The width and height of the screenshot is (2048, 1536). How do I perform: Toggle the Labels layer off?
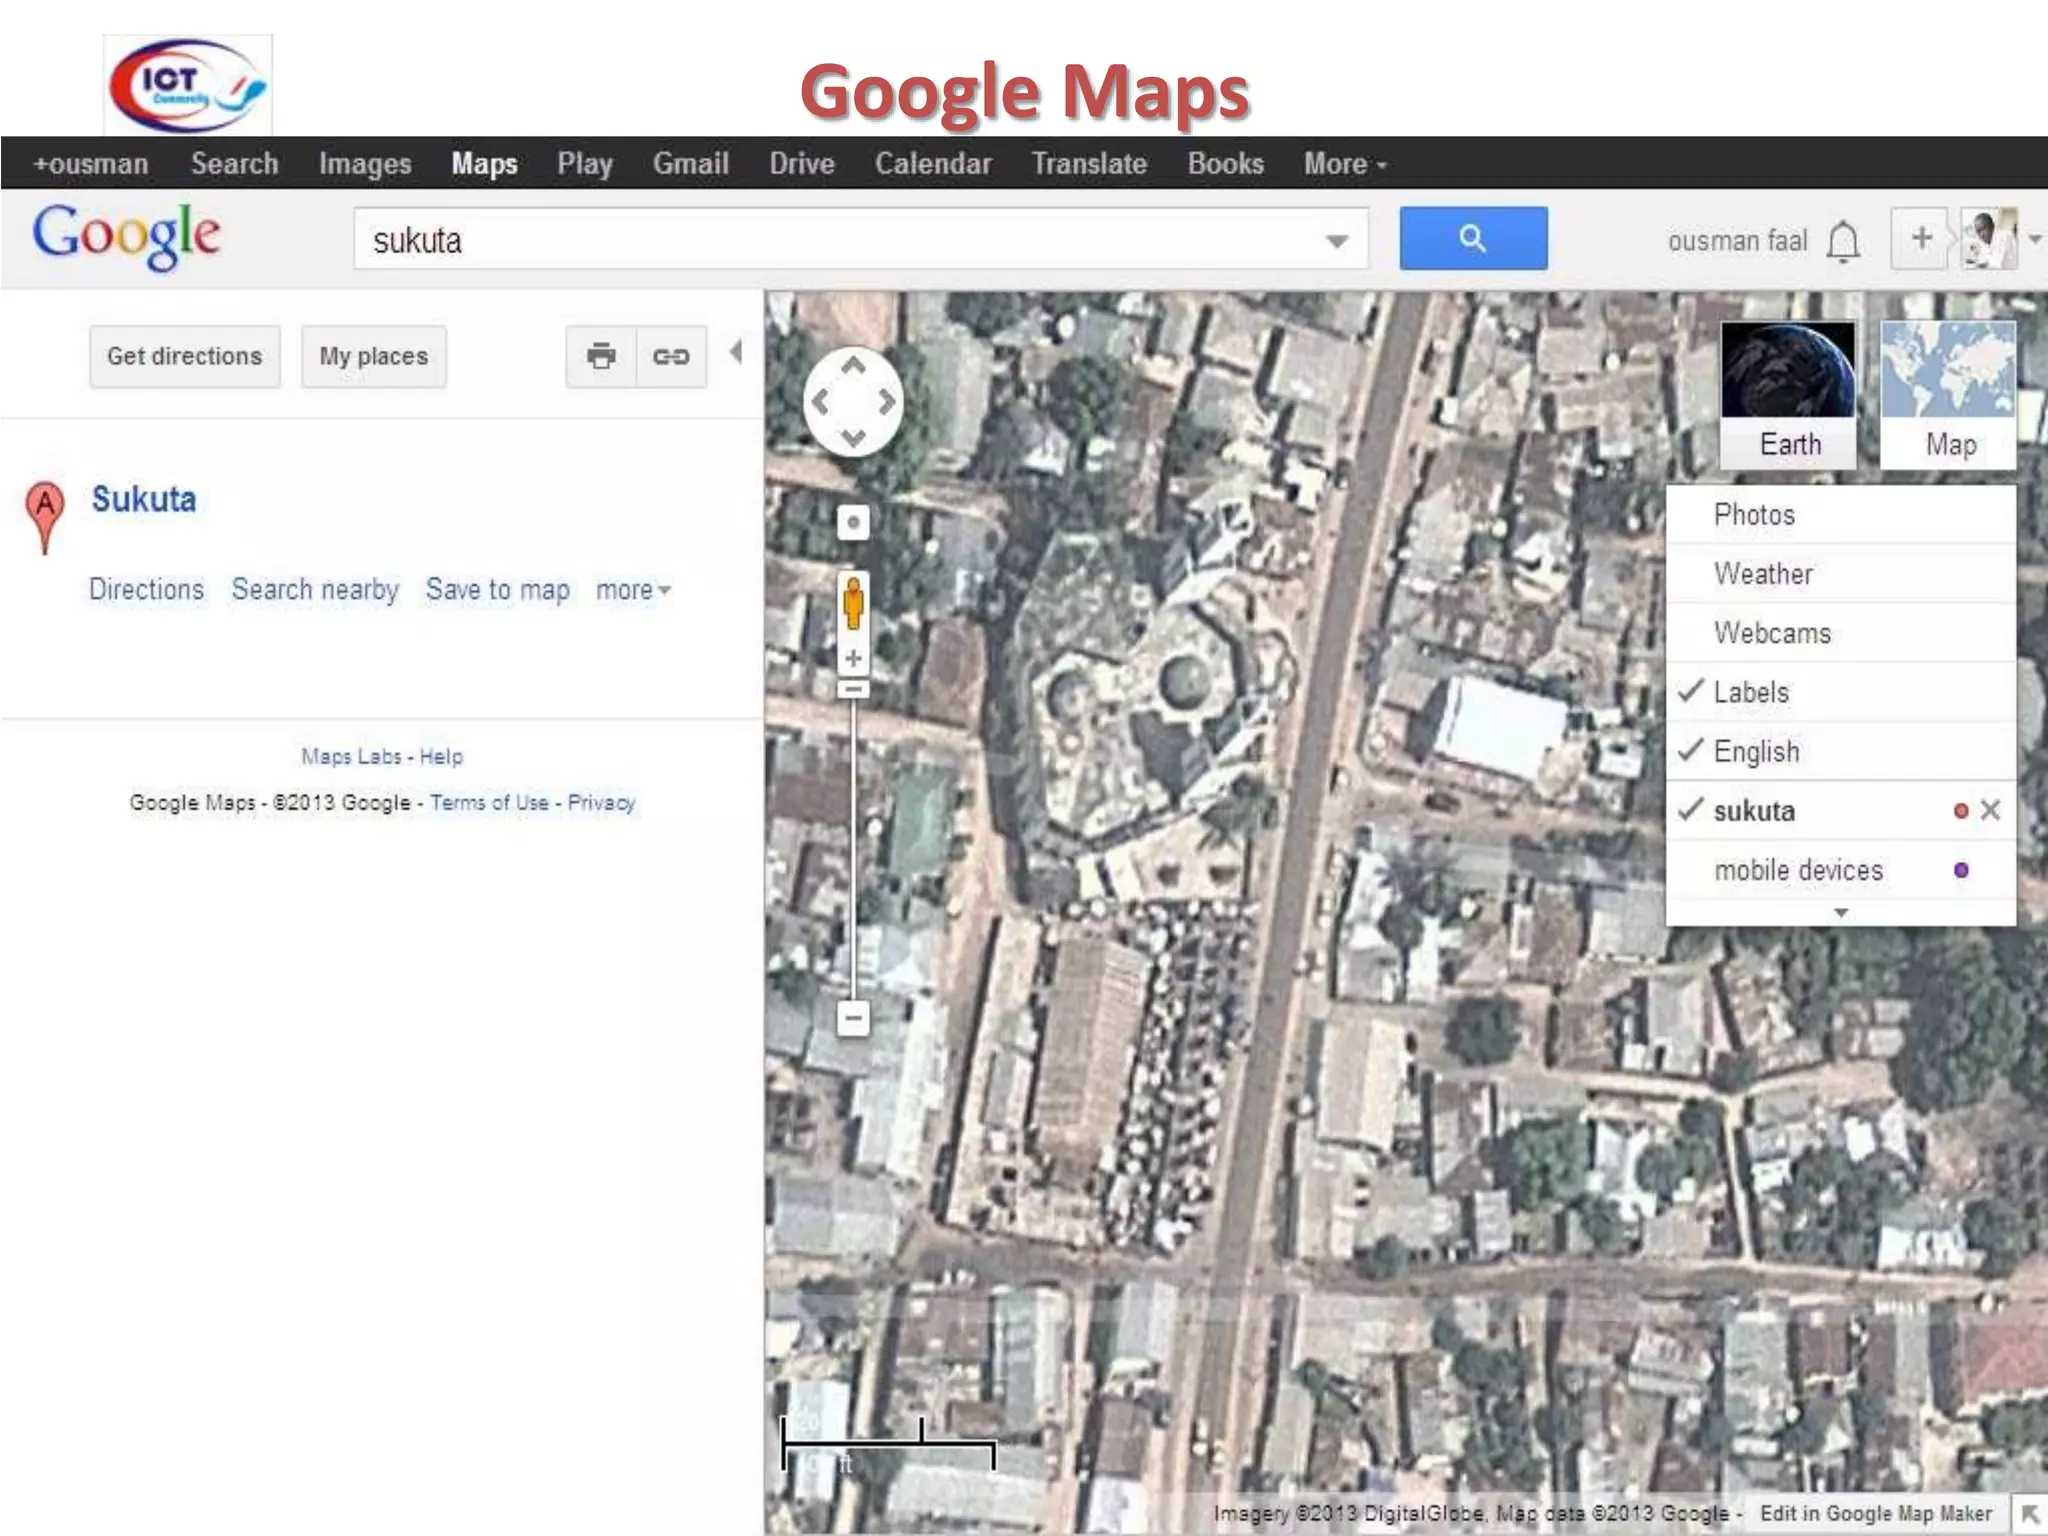[1841, 692]
